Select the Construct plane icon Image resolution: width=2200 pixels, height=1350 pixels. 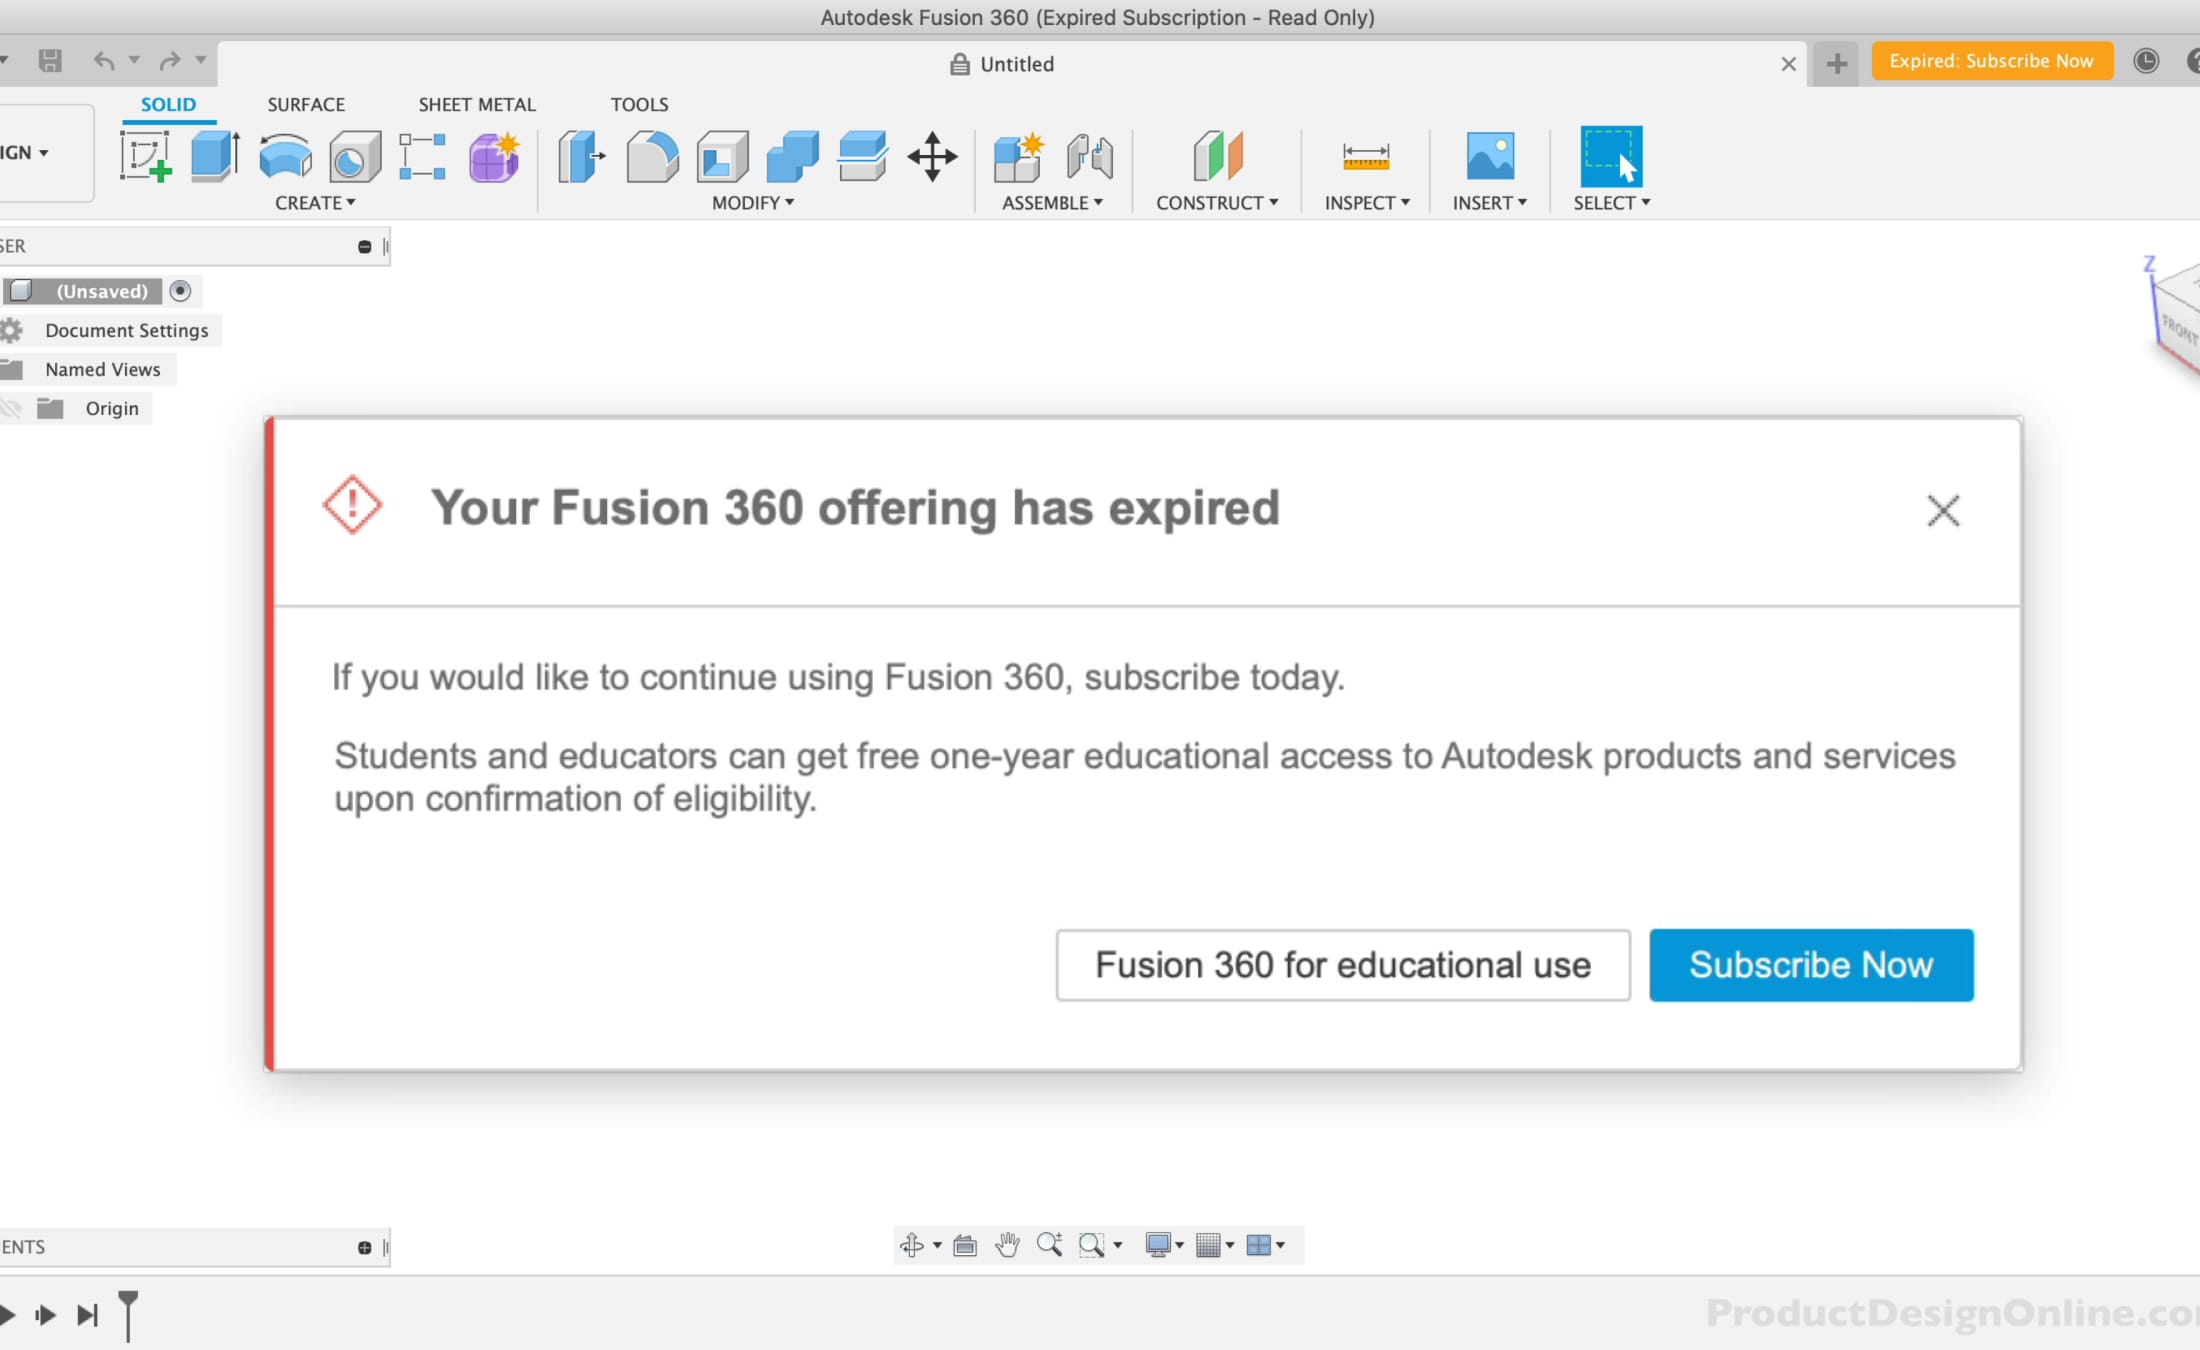tap(1217, 157)
